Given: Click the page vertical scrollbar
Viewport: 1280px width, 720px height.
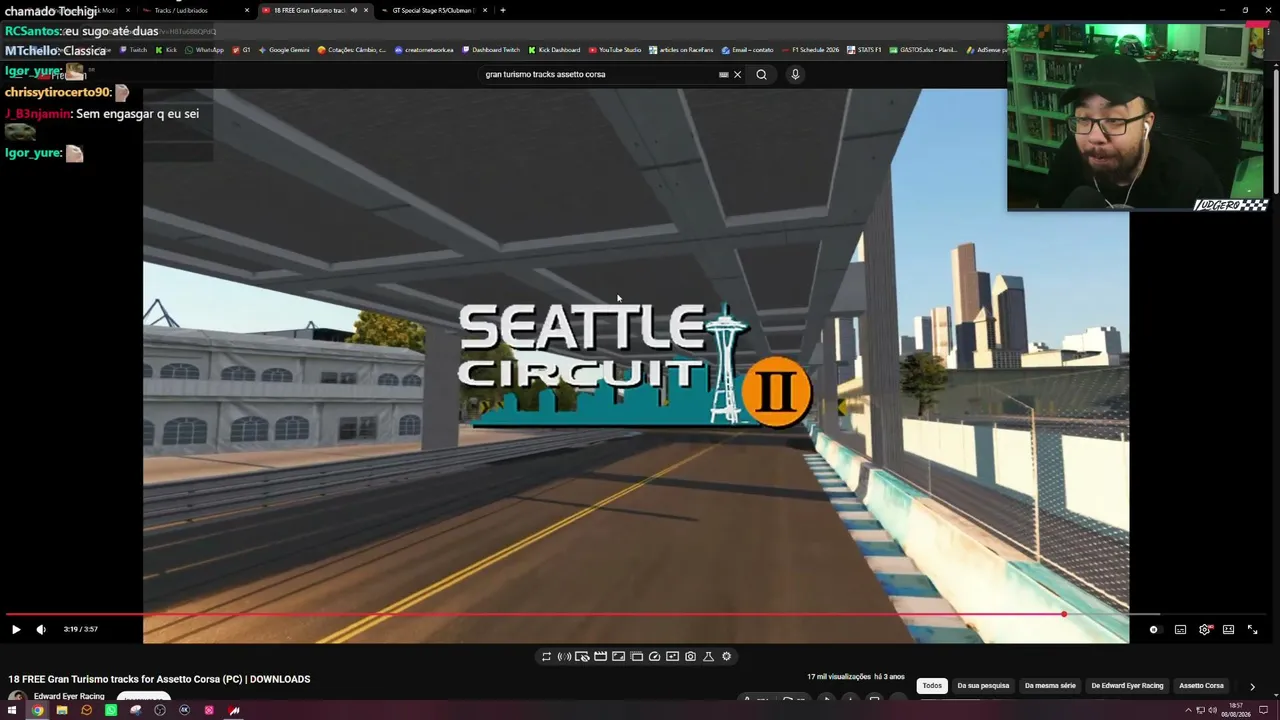Looking at the screenshot, I should coord(1275,130).
